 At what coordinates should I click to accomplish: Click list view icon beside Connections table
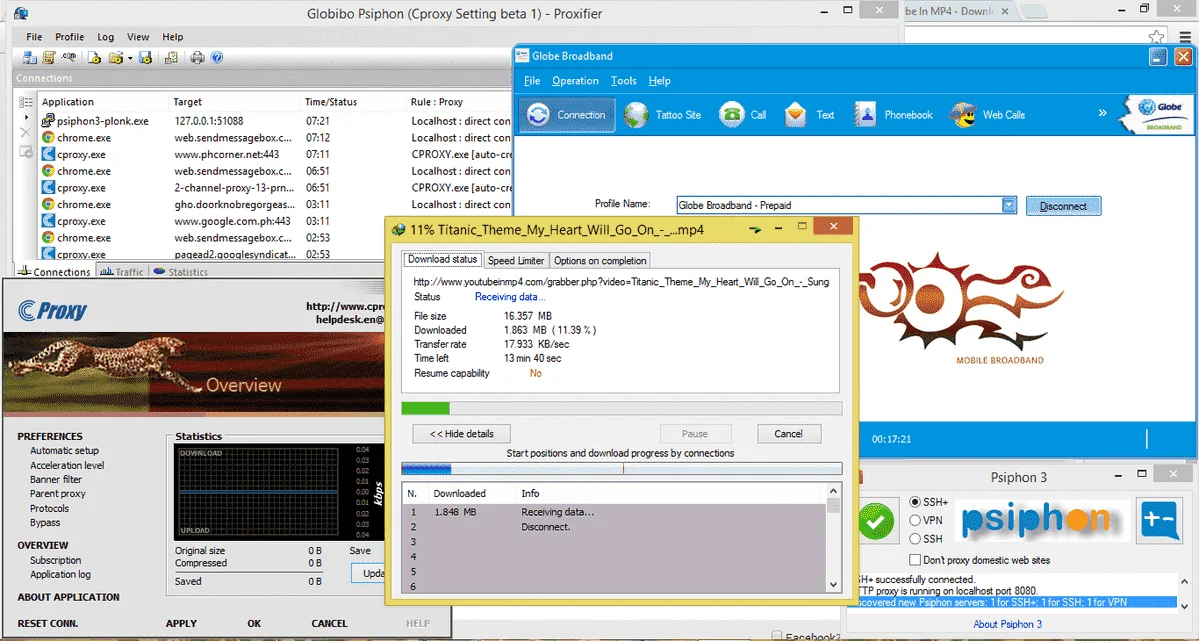[x=26, y=102]
